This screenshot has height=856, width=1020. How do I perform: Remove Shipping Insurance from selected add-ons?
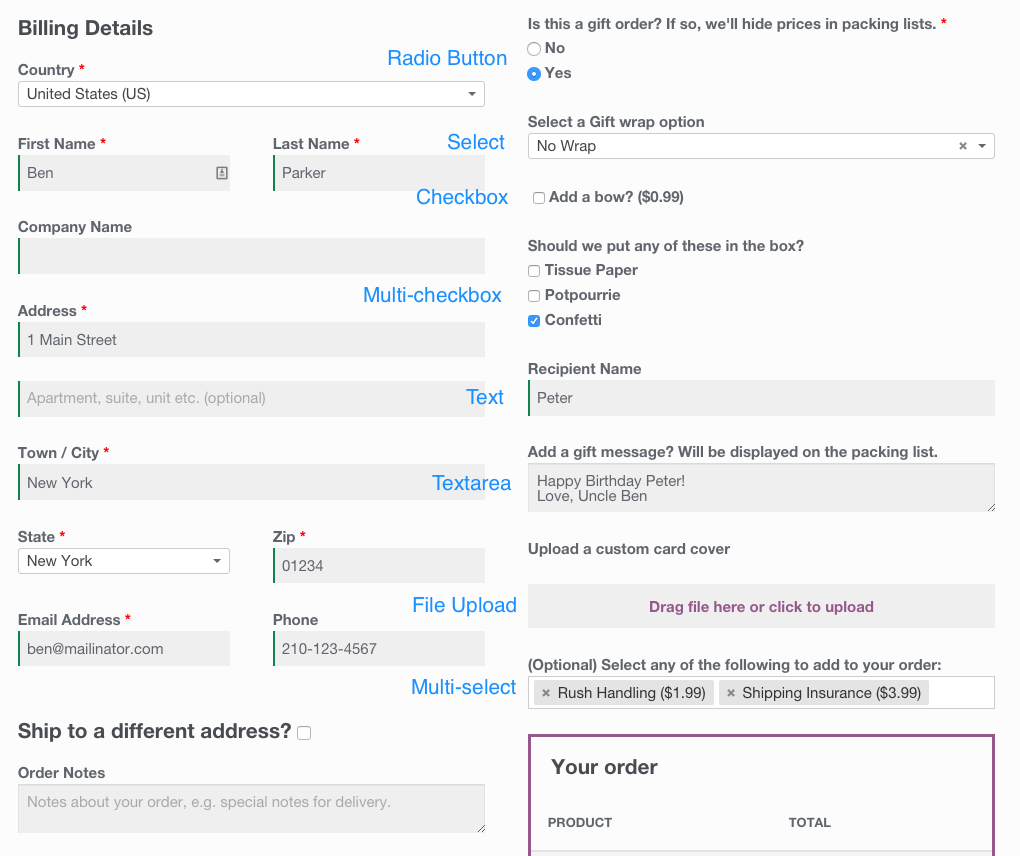(x=731, y=693)
